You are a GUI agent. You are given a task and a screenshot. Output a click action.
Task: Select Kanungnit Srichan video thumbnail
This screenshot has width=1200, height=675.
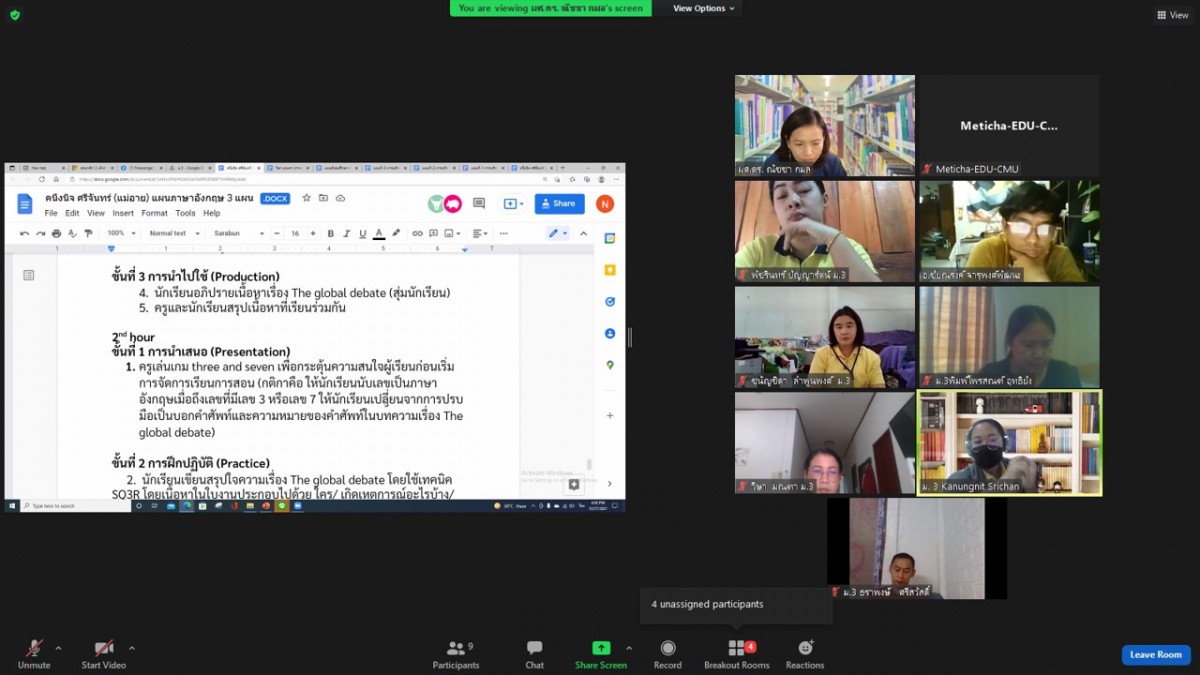(1010, 443)
